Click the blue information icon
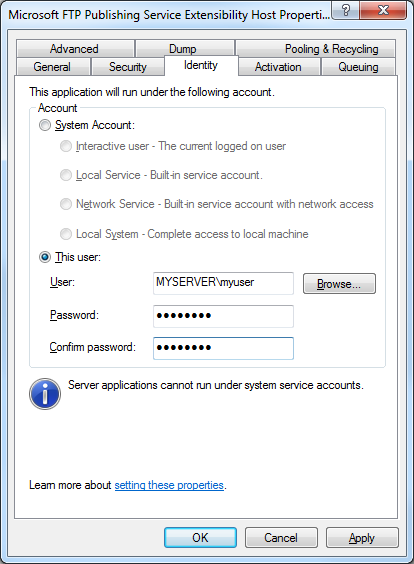The width and height of the screenshot is (414, 564). tap(45, 394)
